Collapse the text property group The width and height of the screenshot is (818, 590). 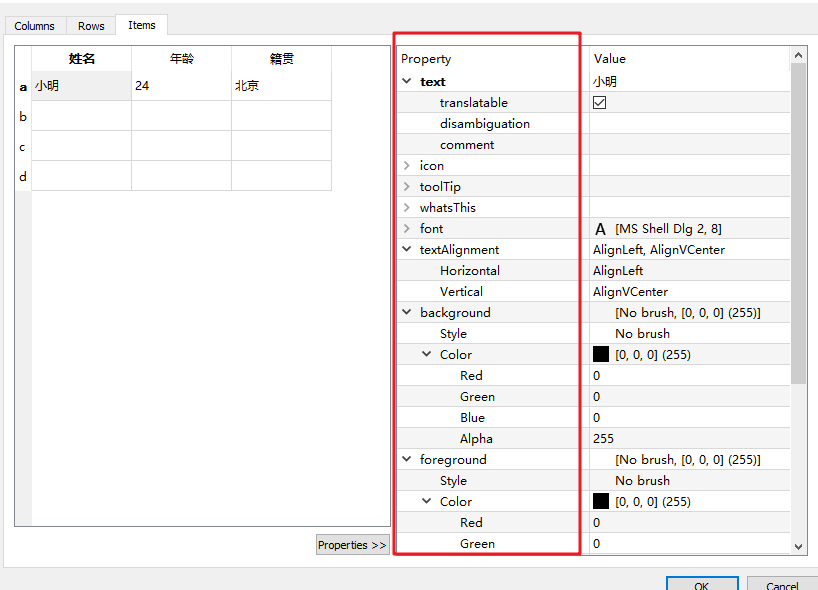point(407,81)
